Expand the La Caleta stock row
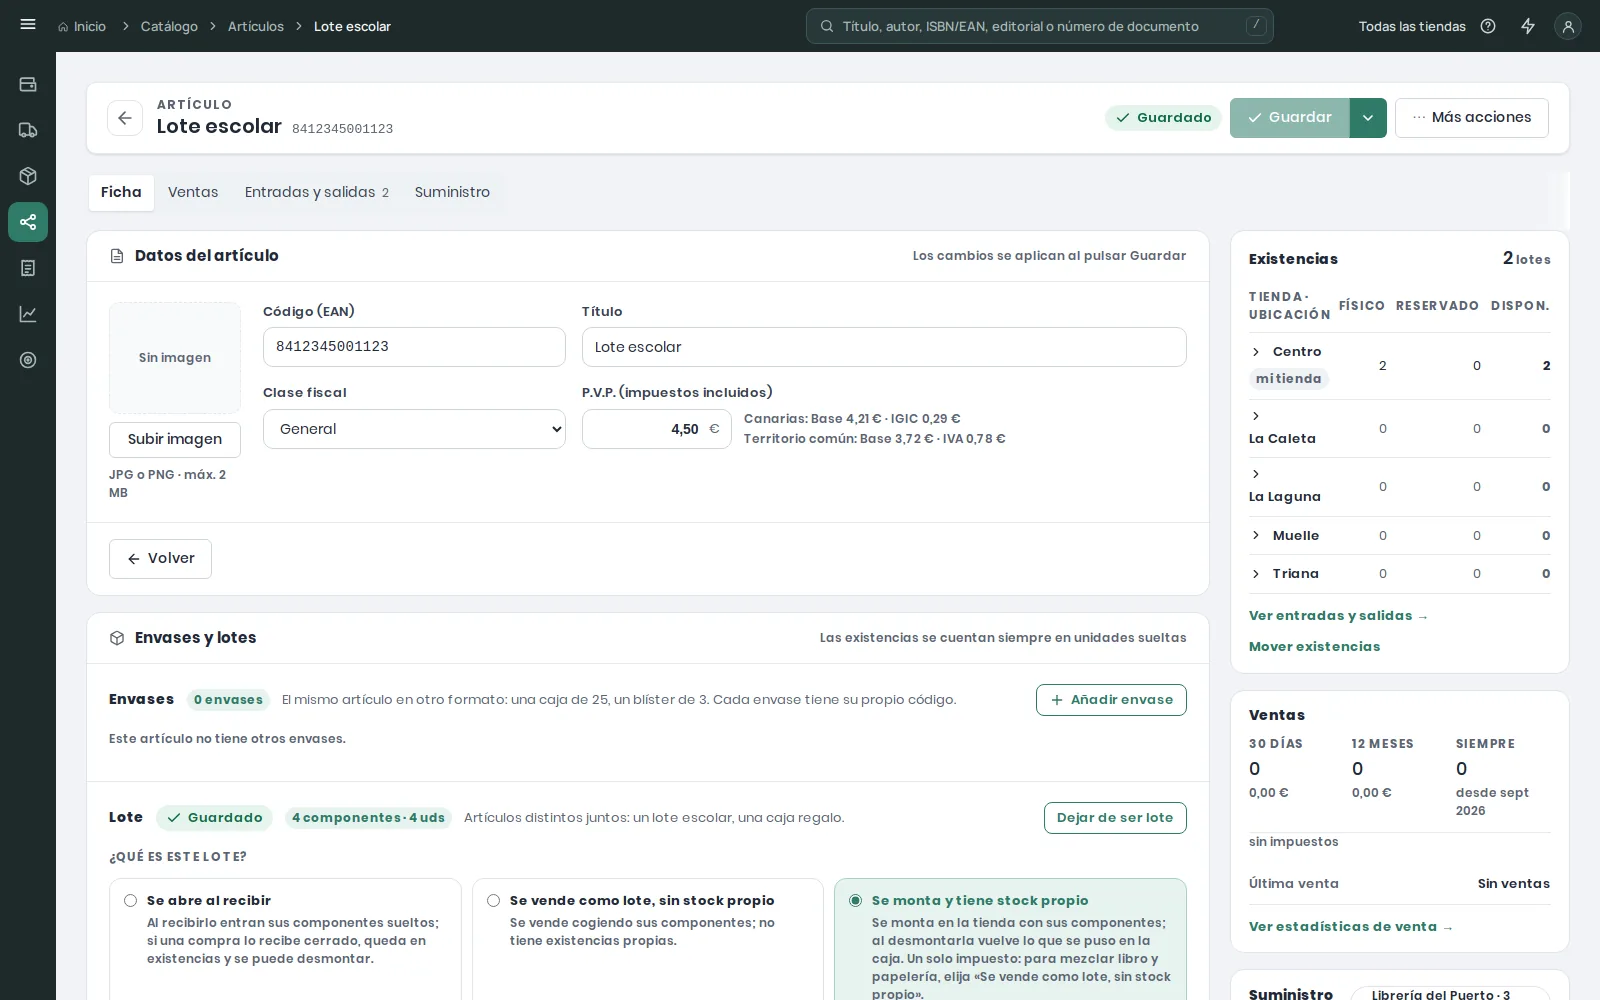This screenshot has width=1600, height=1000. pos(1256,416)
